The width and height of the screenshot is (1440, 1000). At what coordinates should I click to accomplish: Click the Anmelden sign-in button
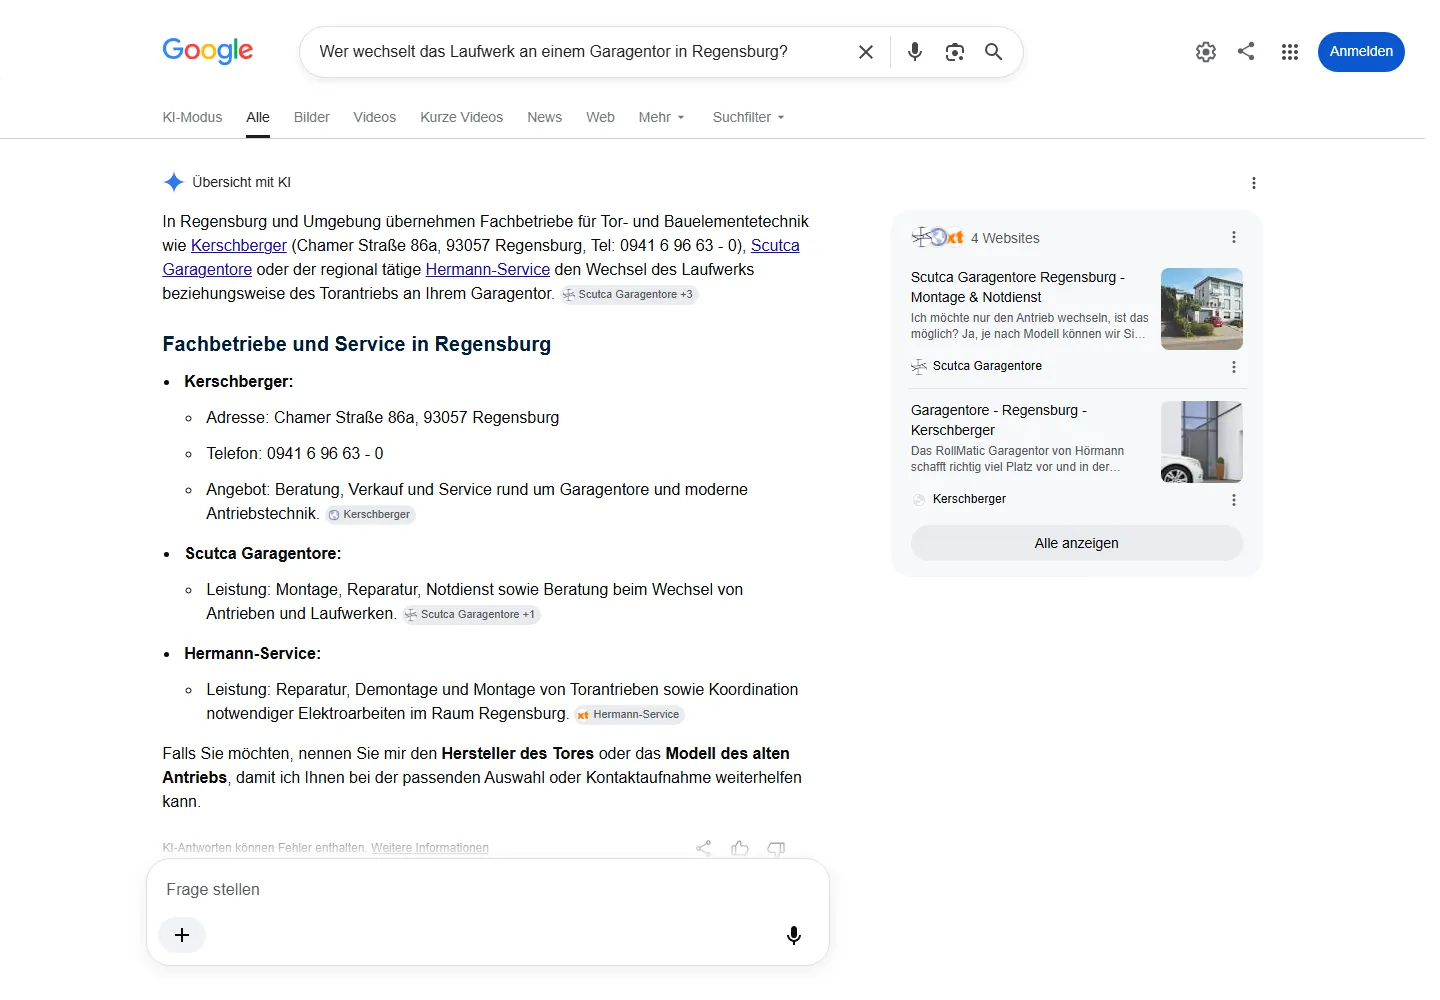(1361, 52)
